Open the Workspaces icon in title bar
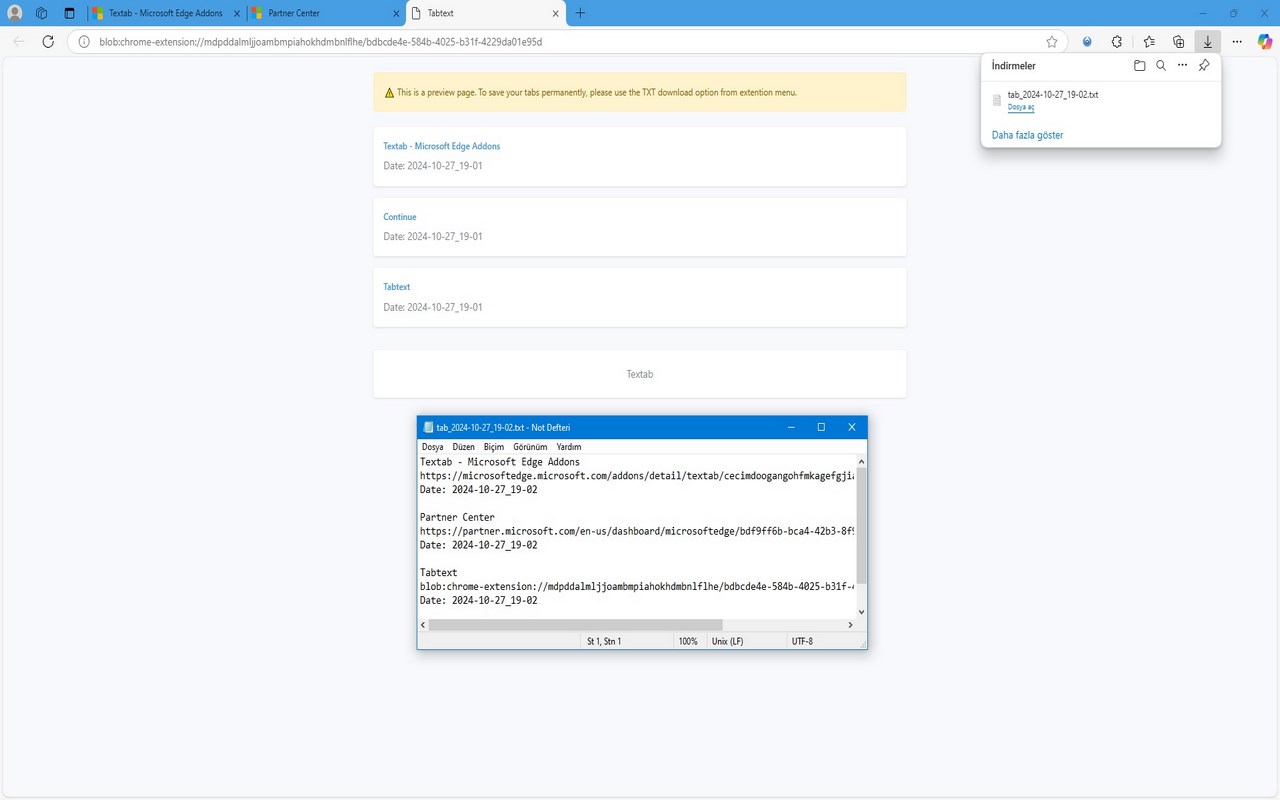This screenshot has height=800, width=1280. (x=41, y=13)
